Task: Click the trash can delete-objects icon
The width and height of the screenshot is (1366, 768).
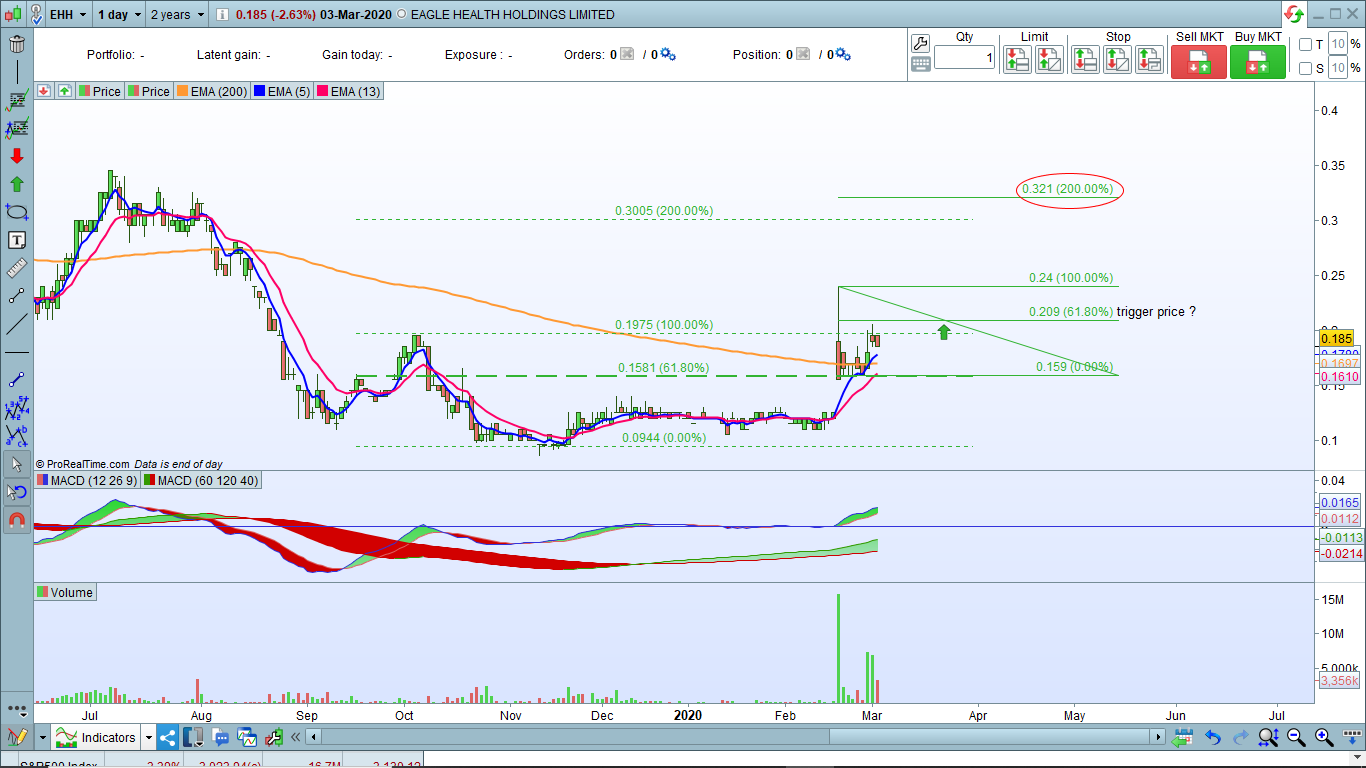Action: pyautogui.click(x=16, y=45)
